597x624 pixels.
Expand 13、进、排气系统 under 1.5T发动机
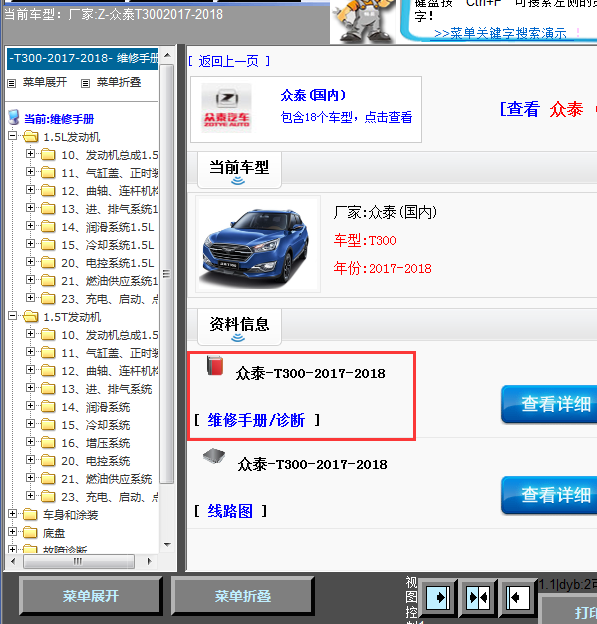pos(30,387)
